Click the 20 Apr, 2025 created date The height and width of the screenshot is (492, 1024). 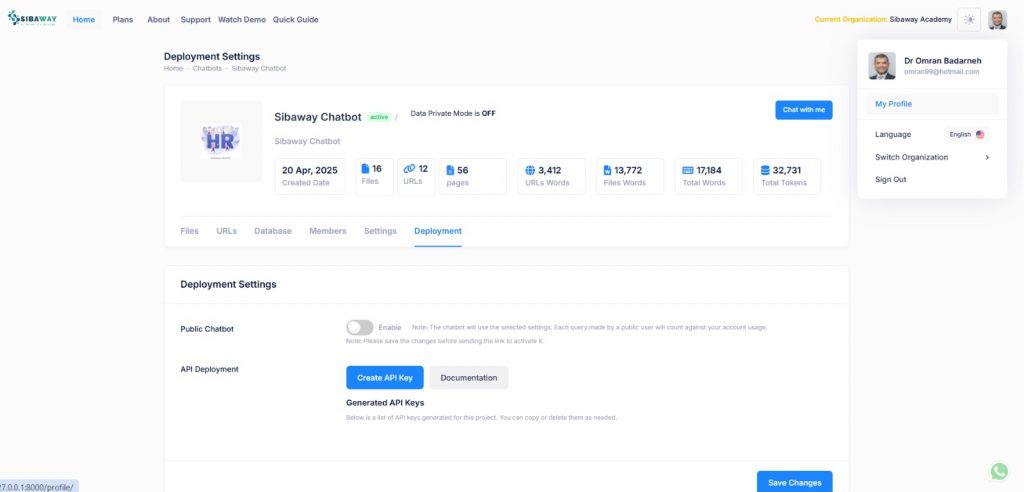pyautogui.click(x=310, y=171)
